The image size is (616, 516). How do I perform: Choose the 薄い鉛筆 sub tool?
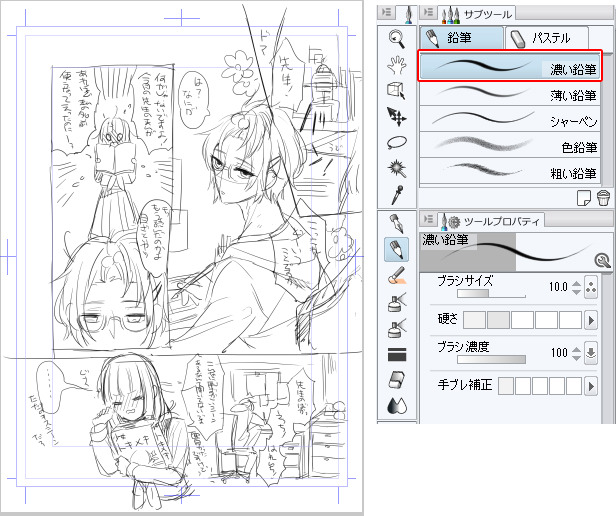[x=510, y=92]
